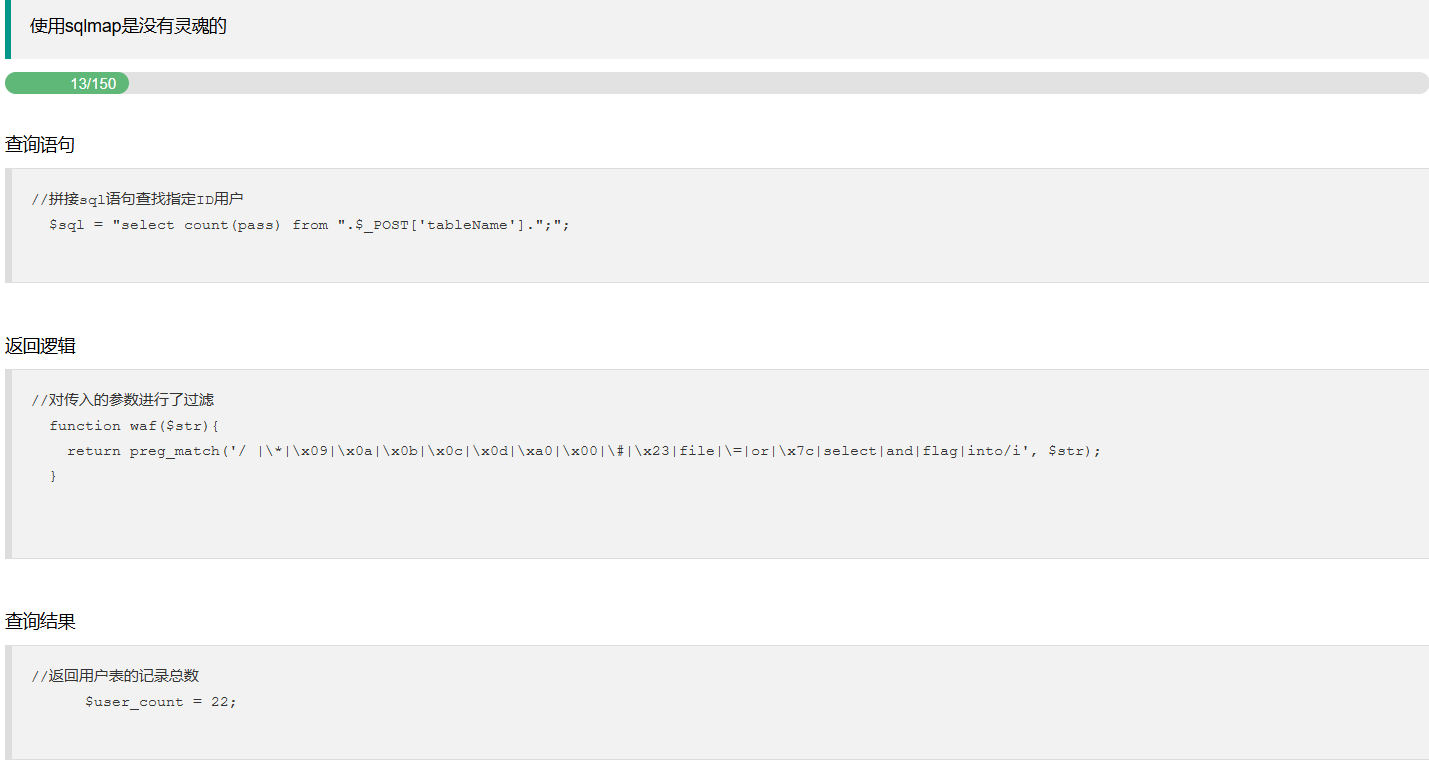This screenshot has height=770, width=1429.
Task: Click the '$user_count = 22;' line
Action: click(161, 702)
